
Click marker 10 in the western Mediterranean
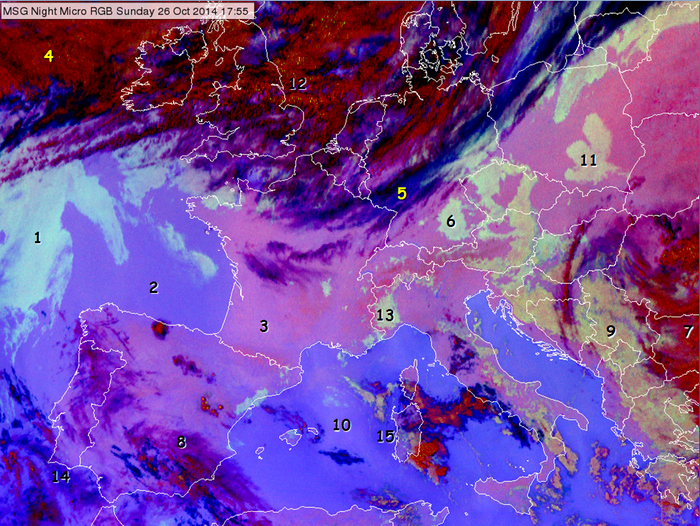click(x=341, y=425)
